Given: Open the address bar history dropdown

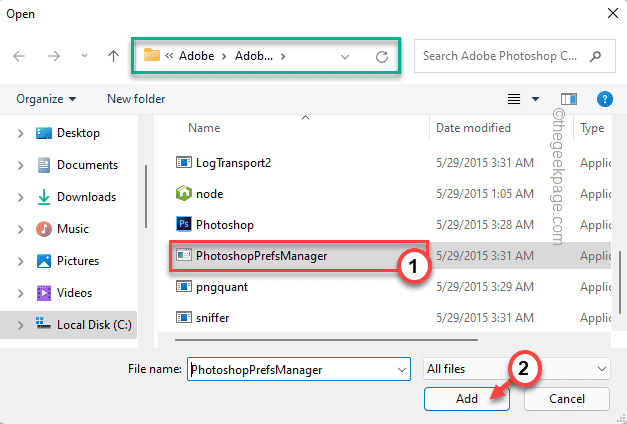Looking at the screenshot, I should coord(345,58).
